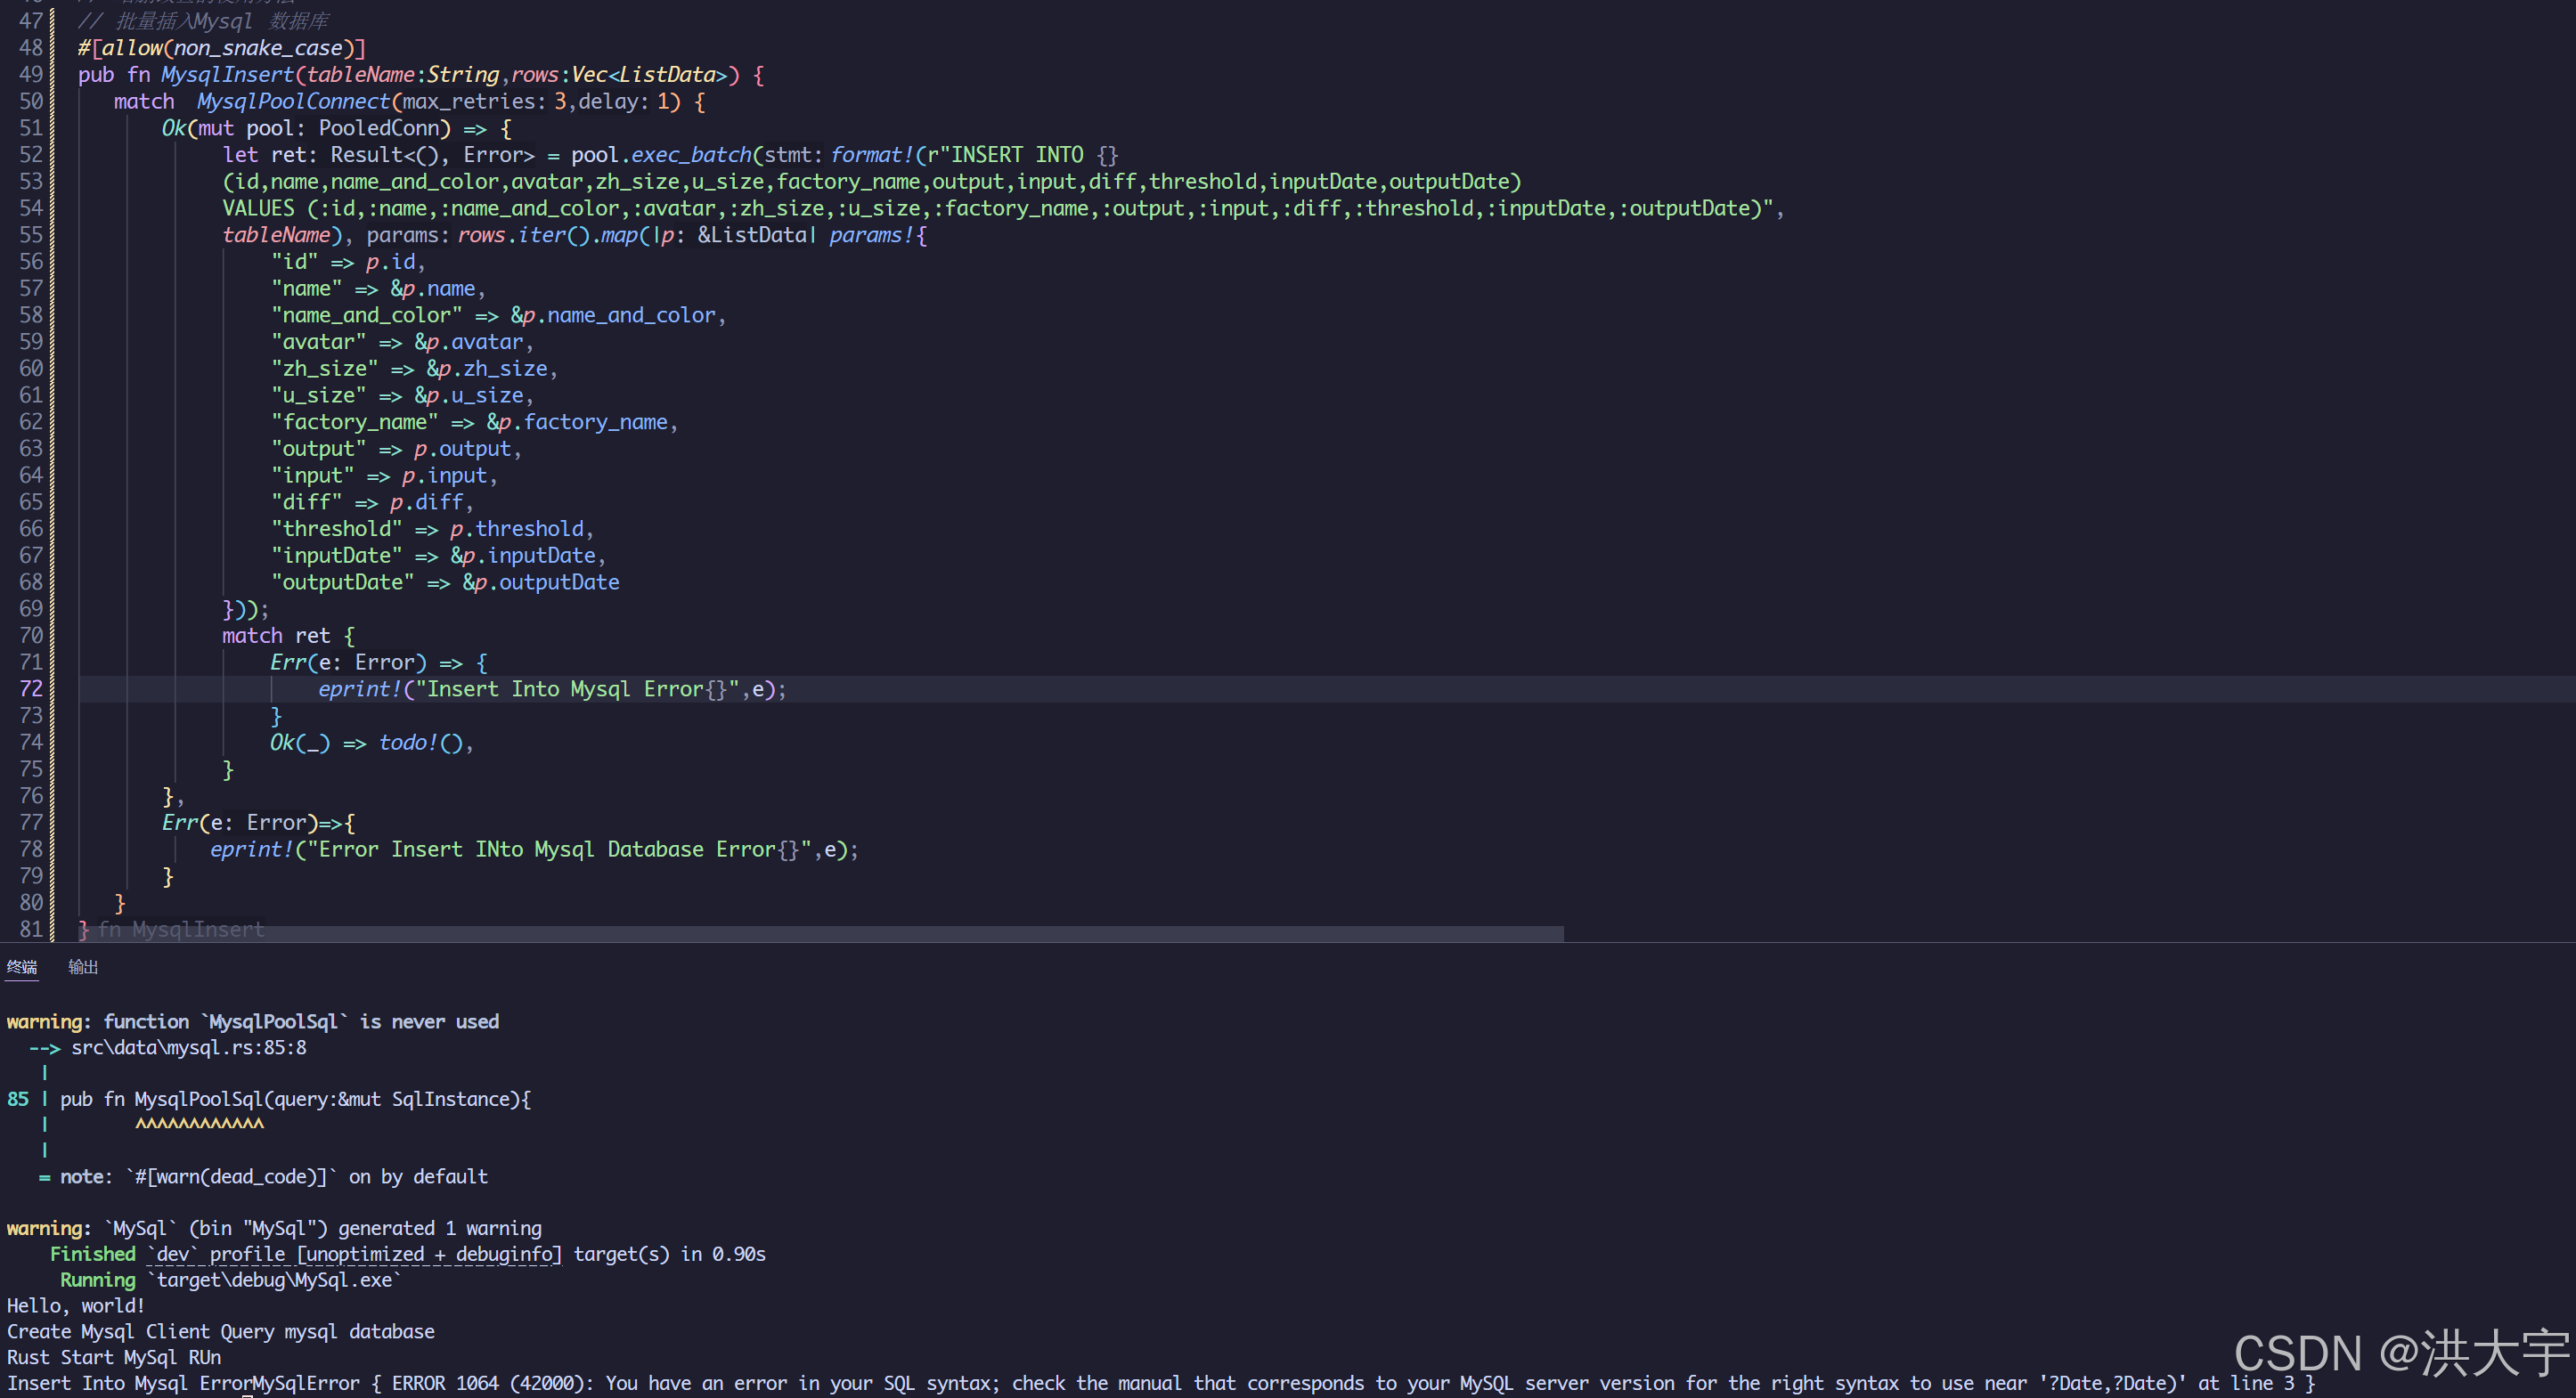Click the "threshold" key on line 66

[337, 529]
